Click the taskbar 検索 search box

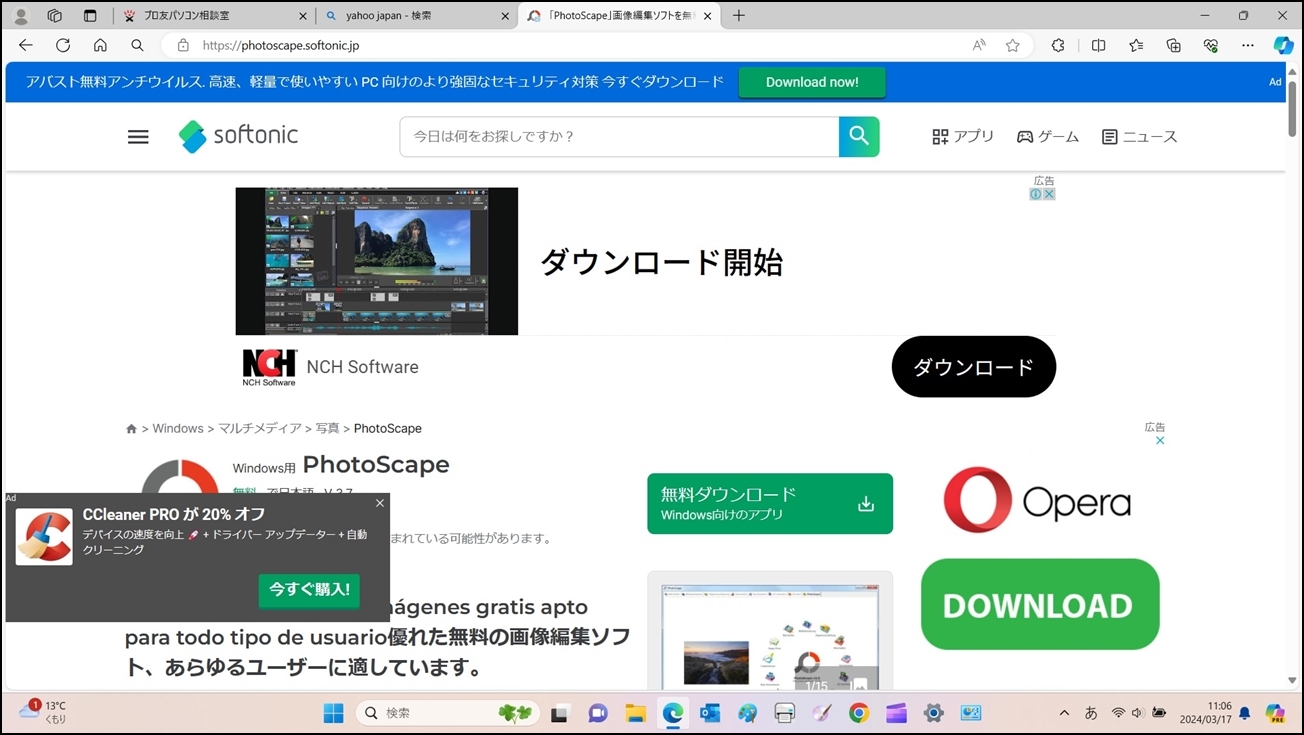pos(448,713)
